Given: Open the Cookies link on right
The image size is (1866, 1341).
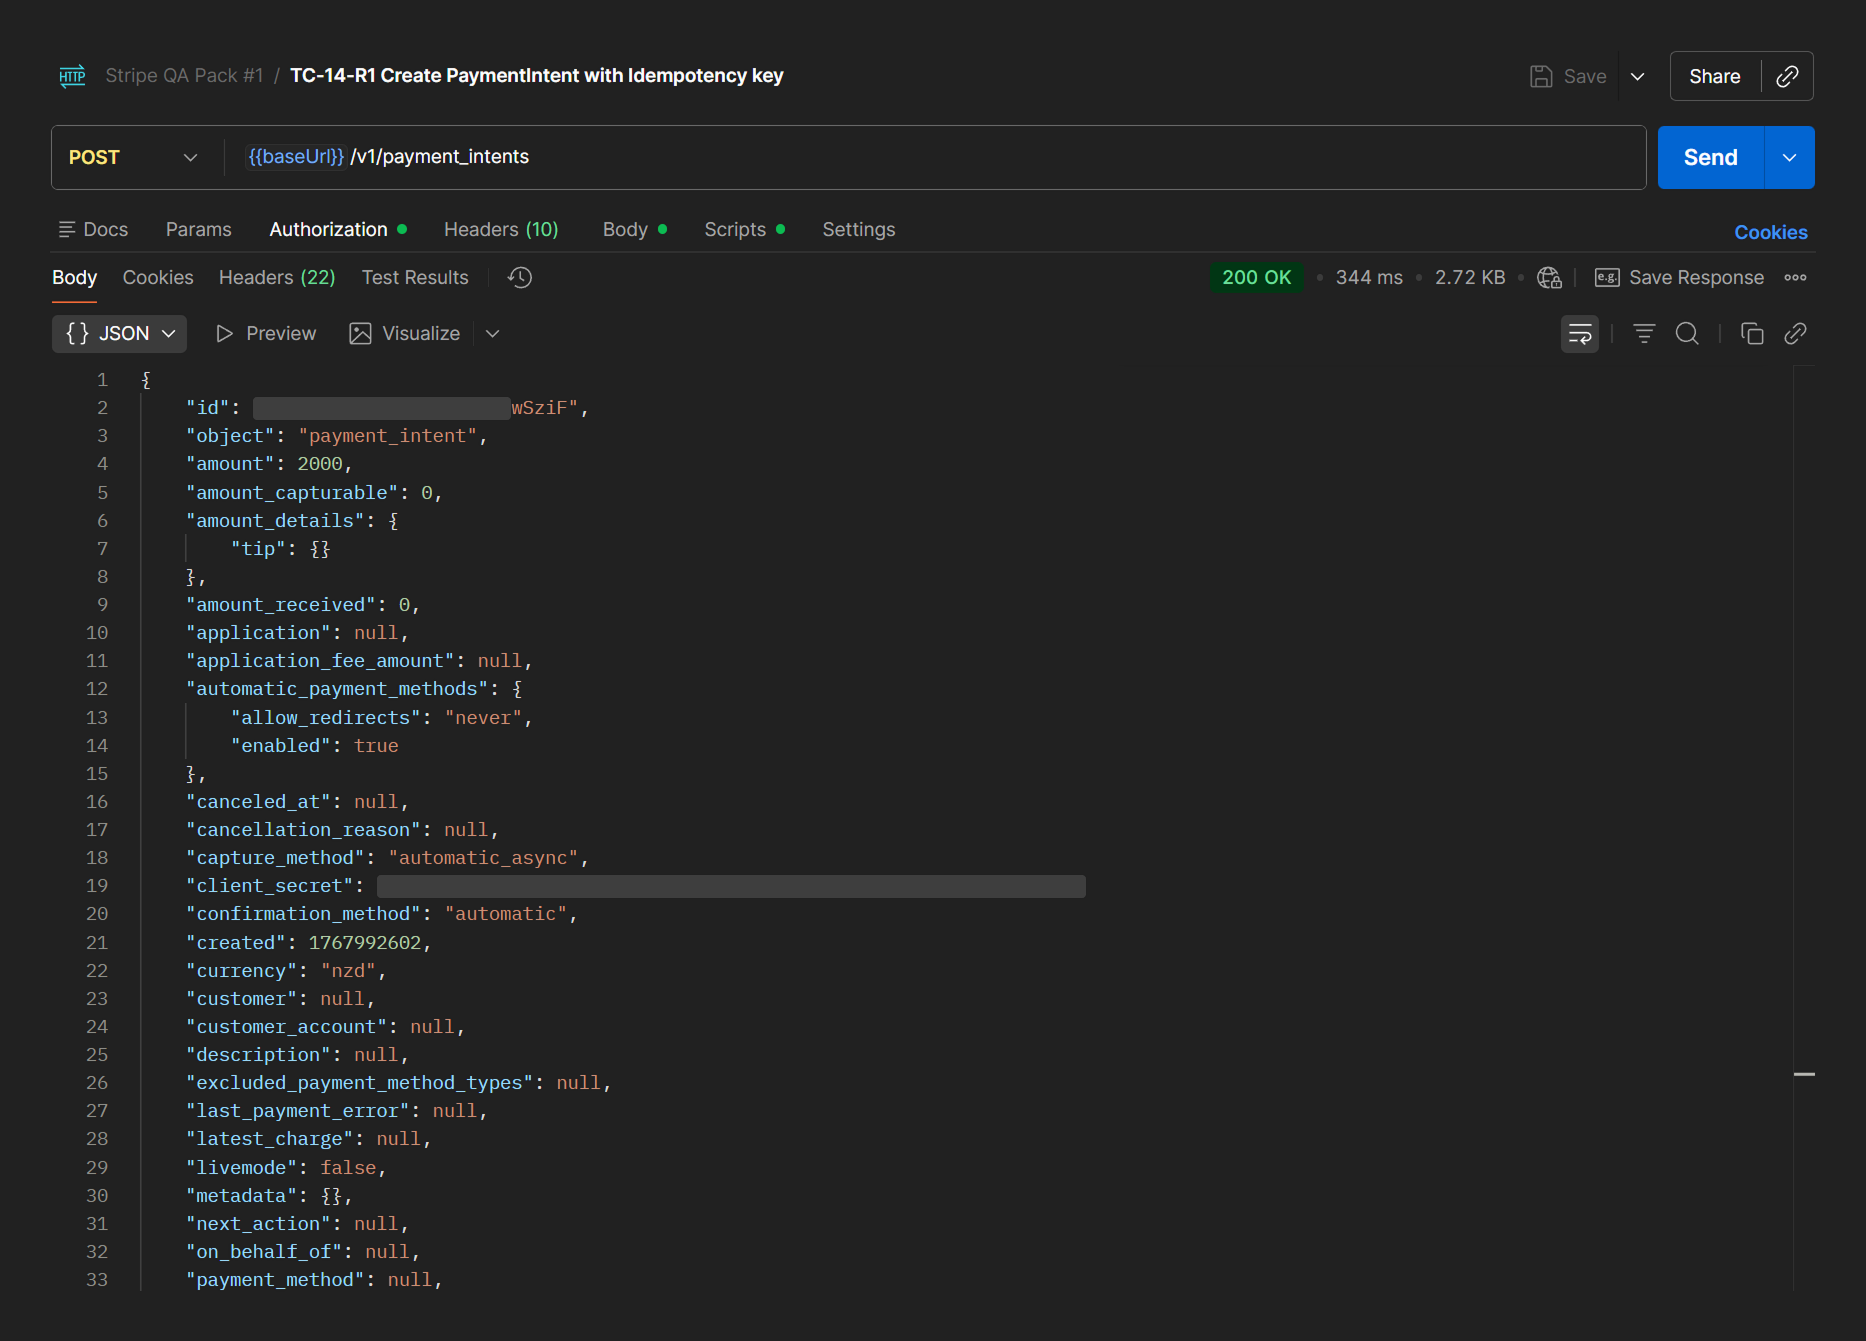Looking at the screenshot, I should [x=1771, y=232].
